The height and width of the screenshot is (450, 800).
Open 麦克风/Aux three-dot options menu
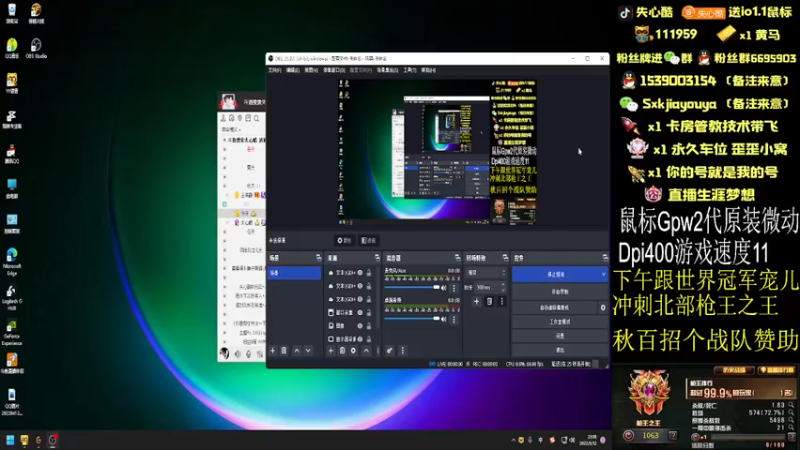coord(454,288)
